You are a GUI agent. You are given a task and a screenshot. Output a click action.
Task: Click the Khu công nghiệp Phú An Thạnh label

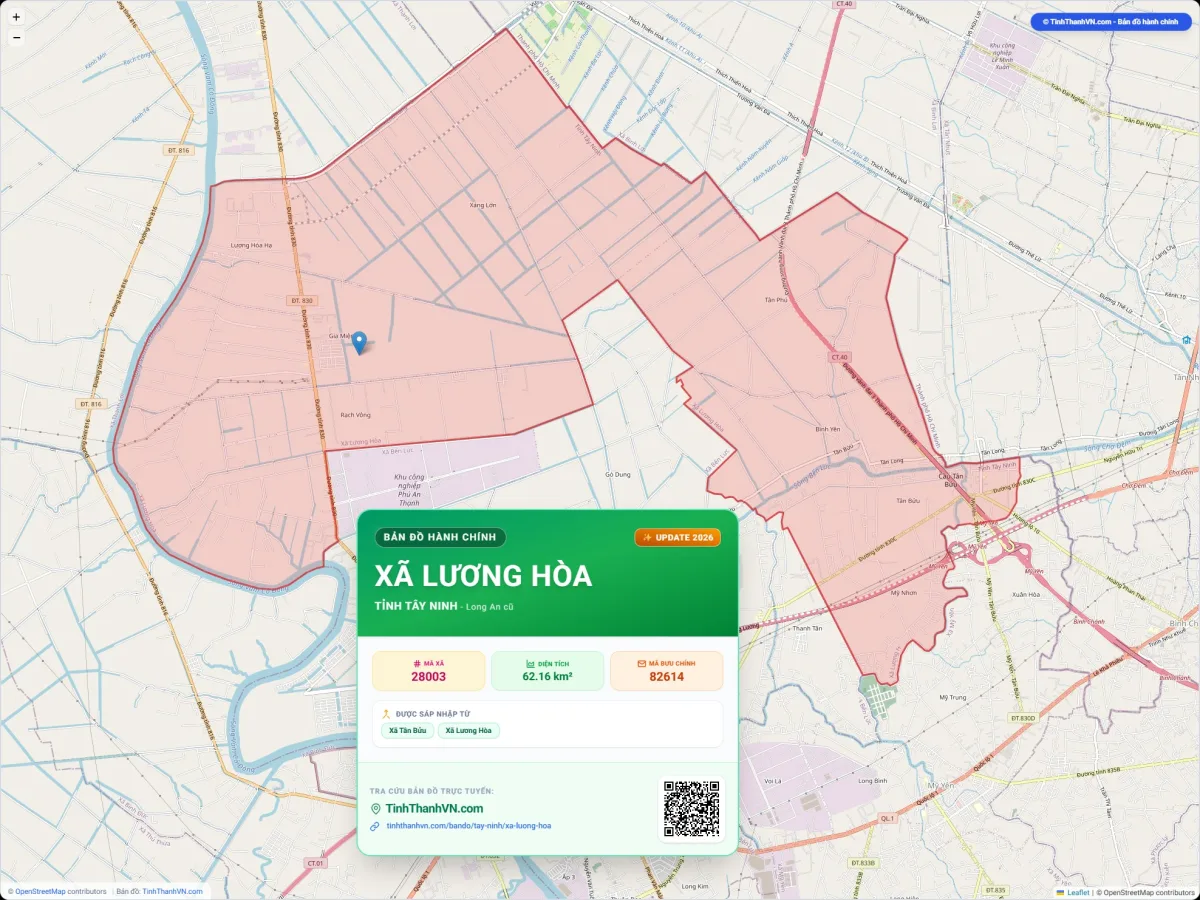pos(409,490)
